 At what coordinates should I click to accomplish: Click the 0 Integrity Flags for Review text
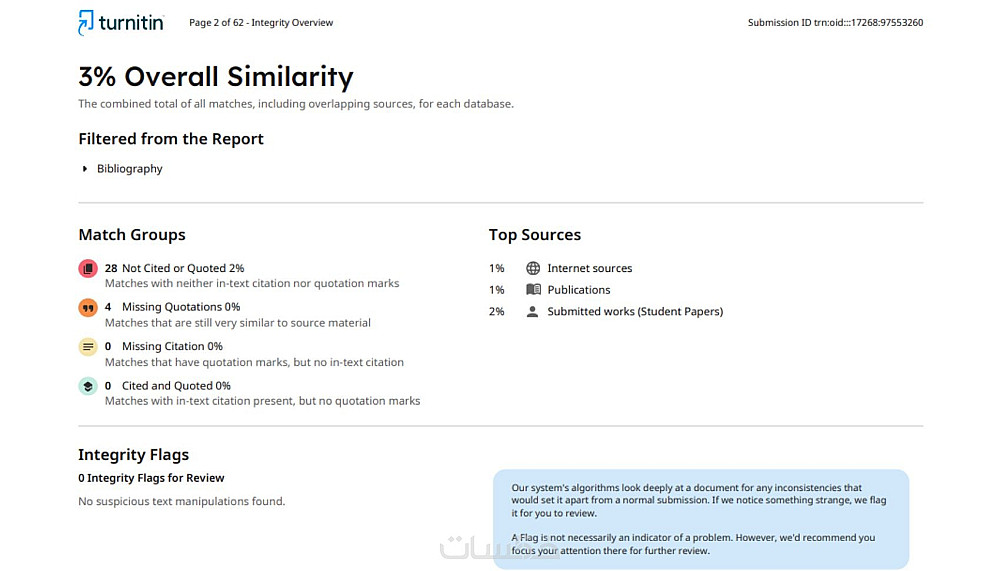point(151,478)
